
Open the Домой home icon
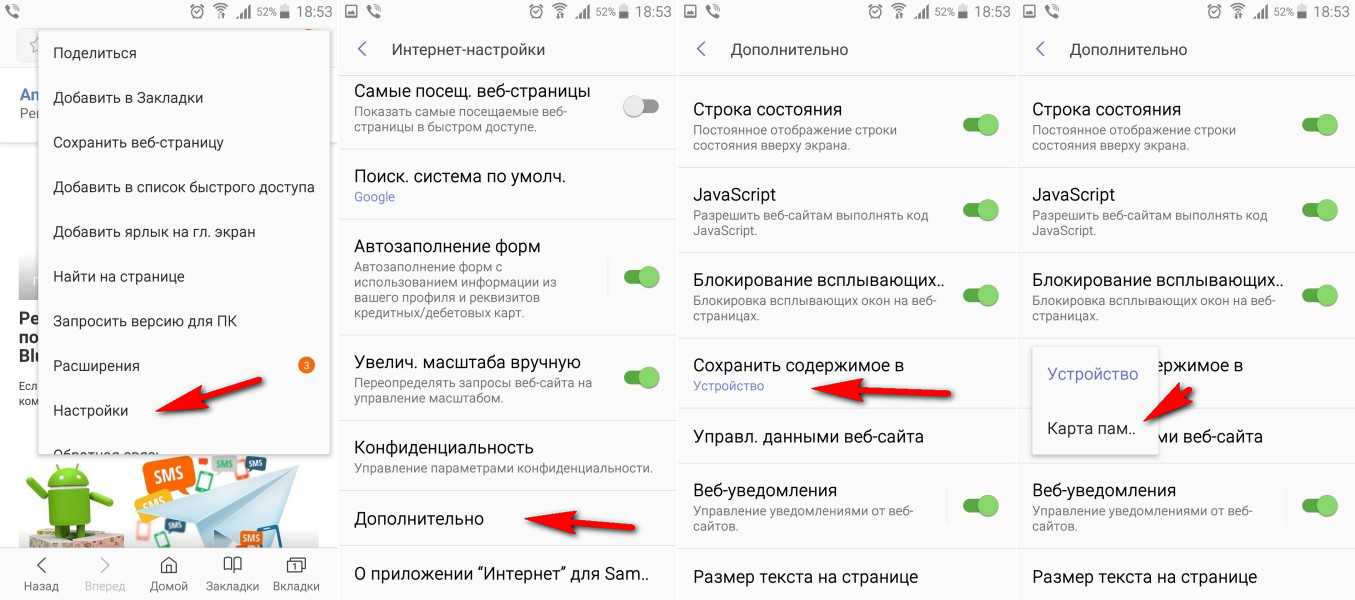tap(169, 565)
